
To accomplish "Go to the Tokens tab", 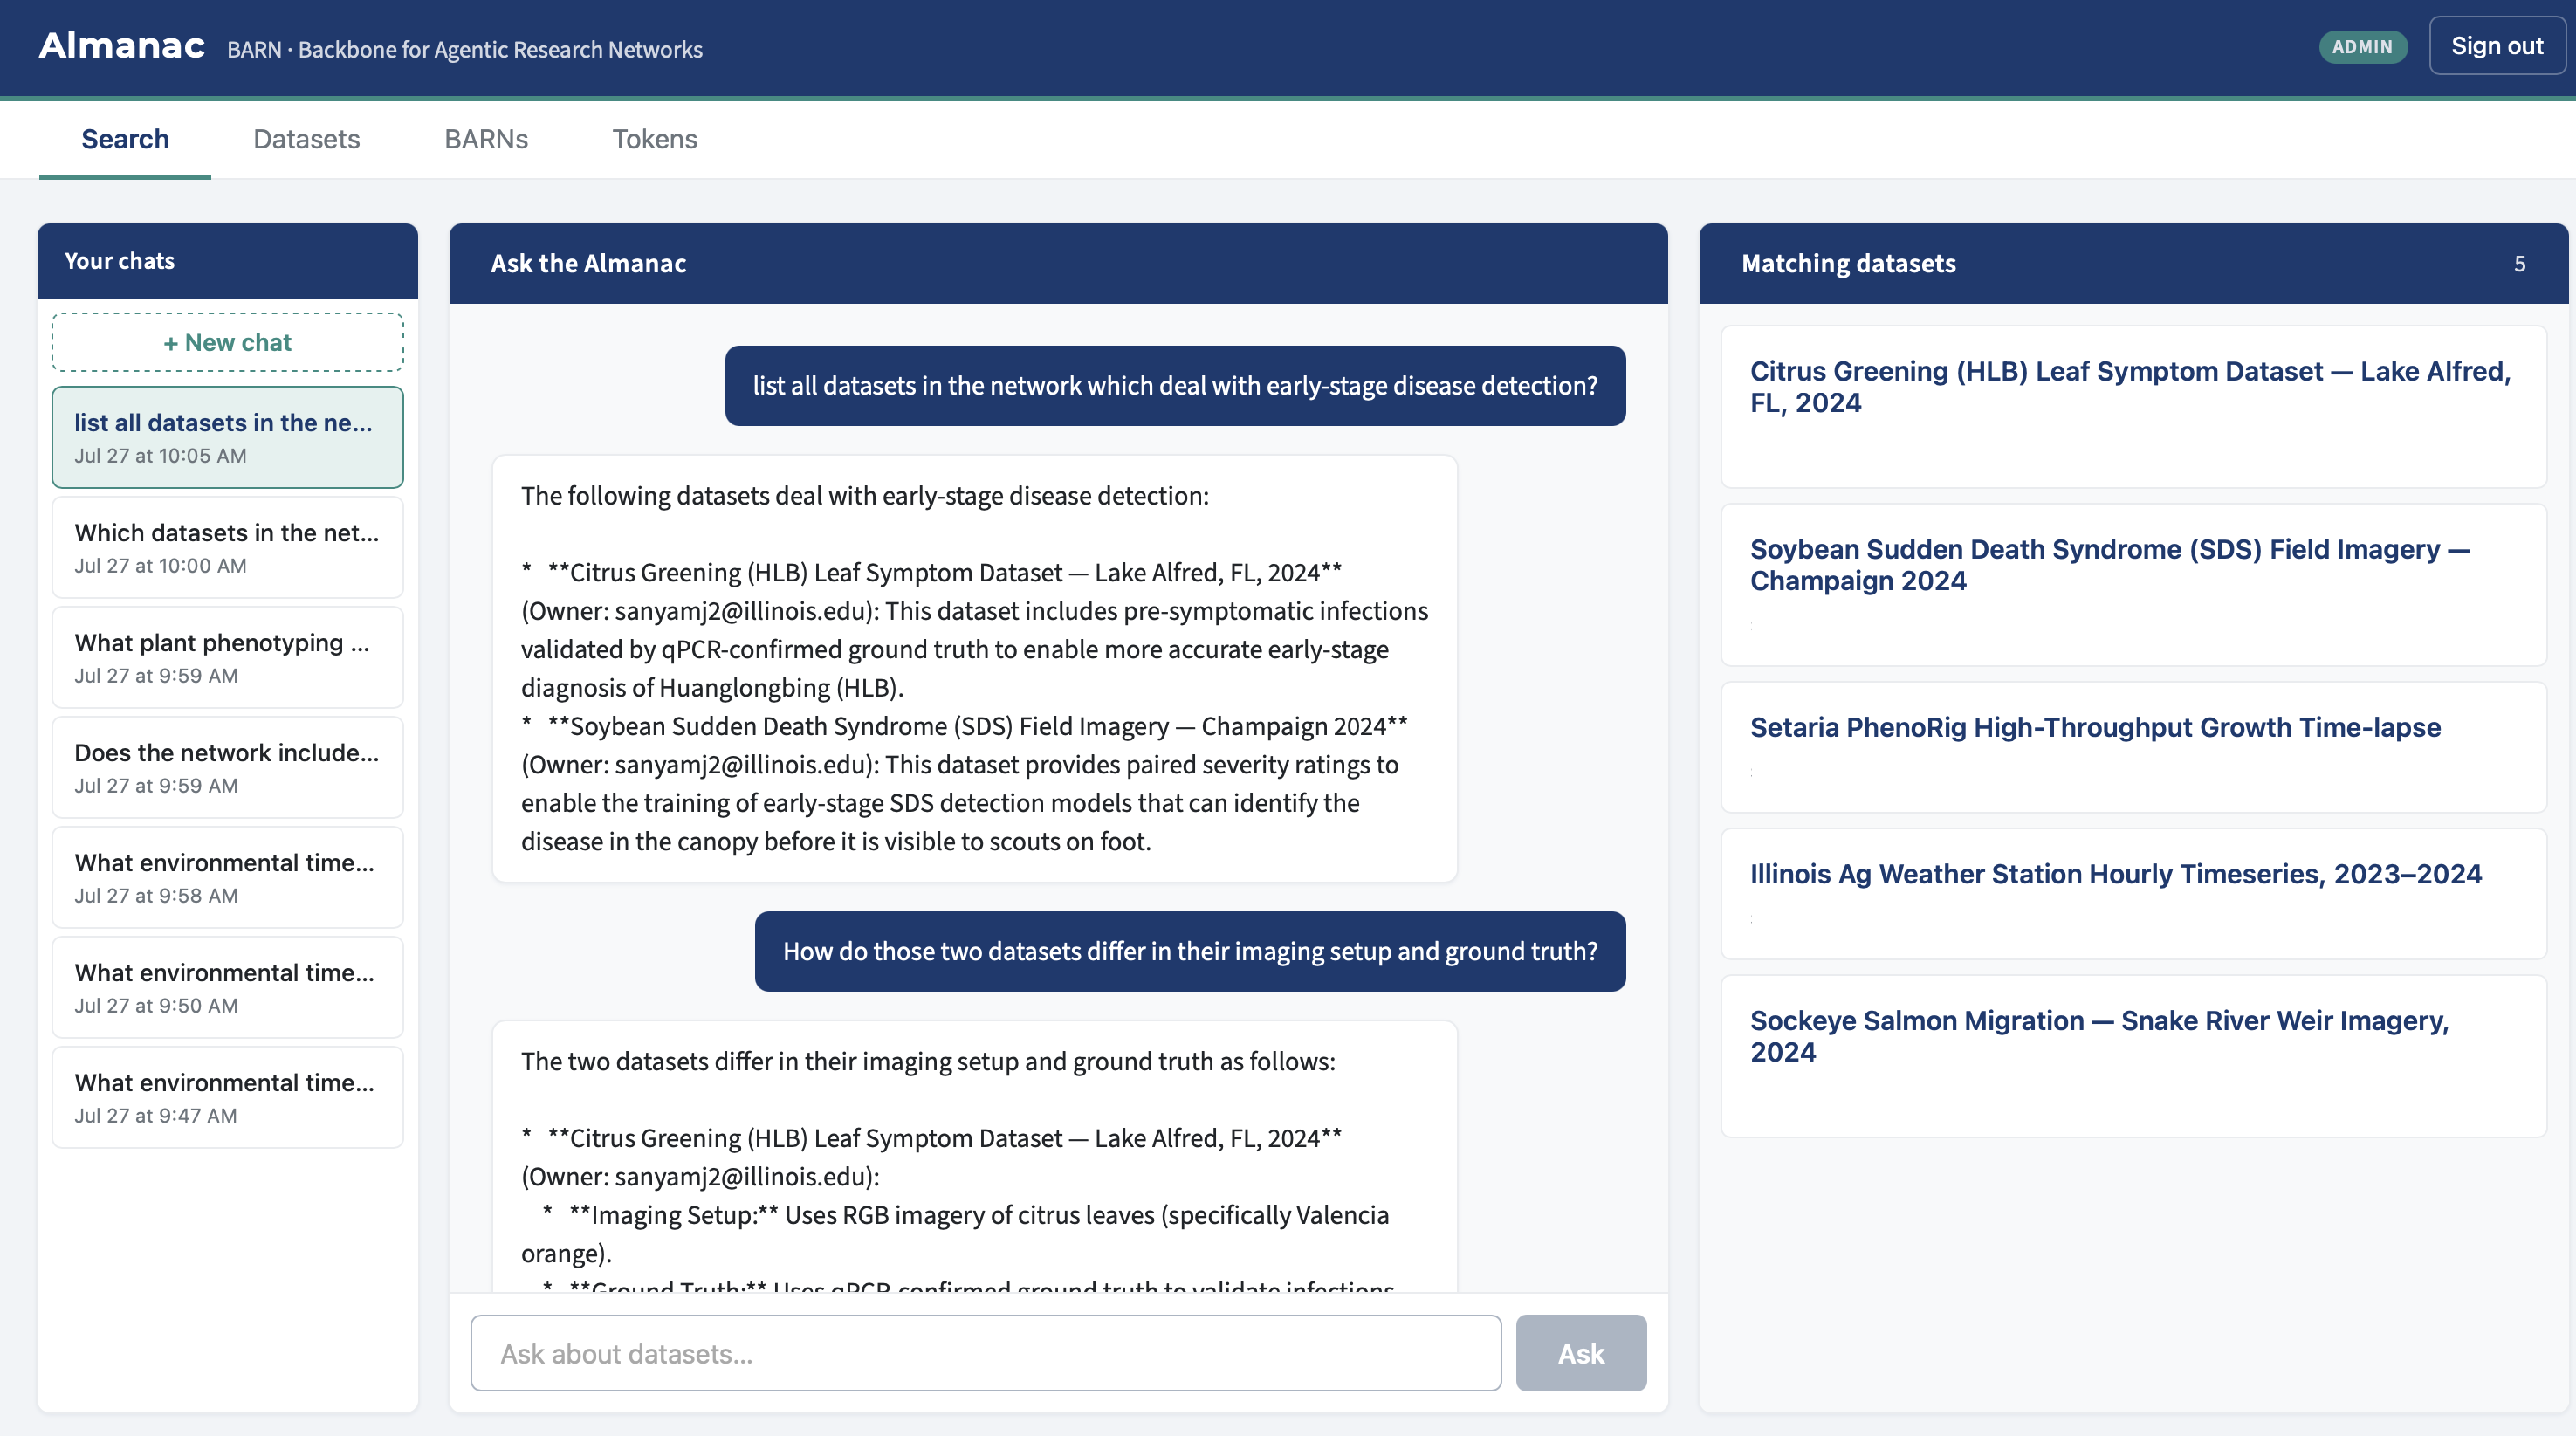I will [x=654, y=139].
